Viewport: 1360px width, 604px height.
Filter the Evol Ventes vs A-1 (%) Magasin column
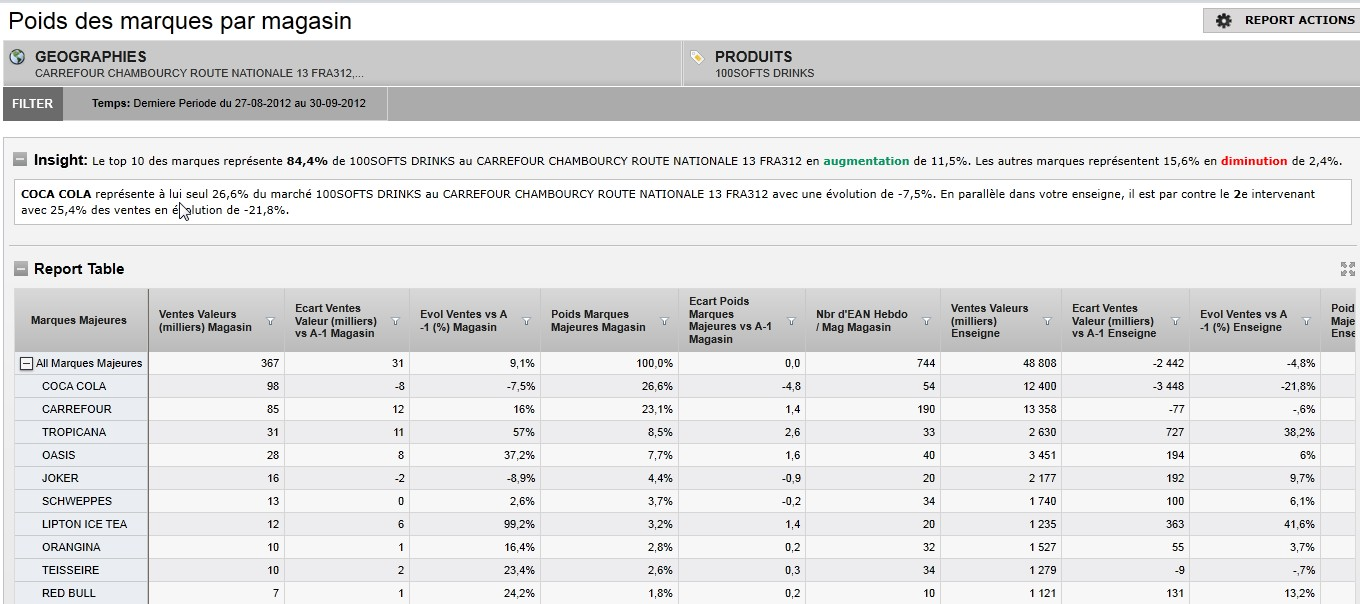pyautogui.click(x=527, y=321)
